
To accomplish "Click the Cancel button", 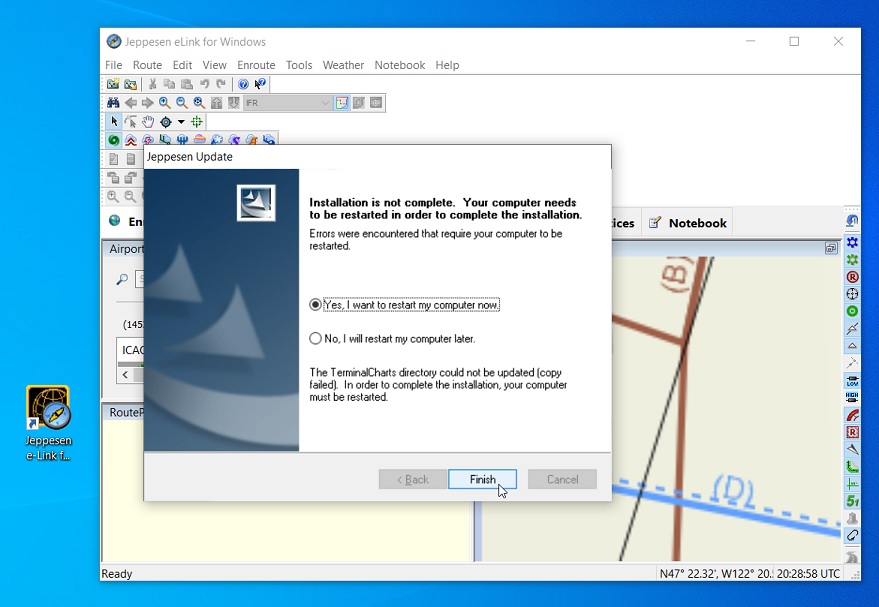I will (x=561, y=479).
